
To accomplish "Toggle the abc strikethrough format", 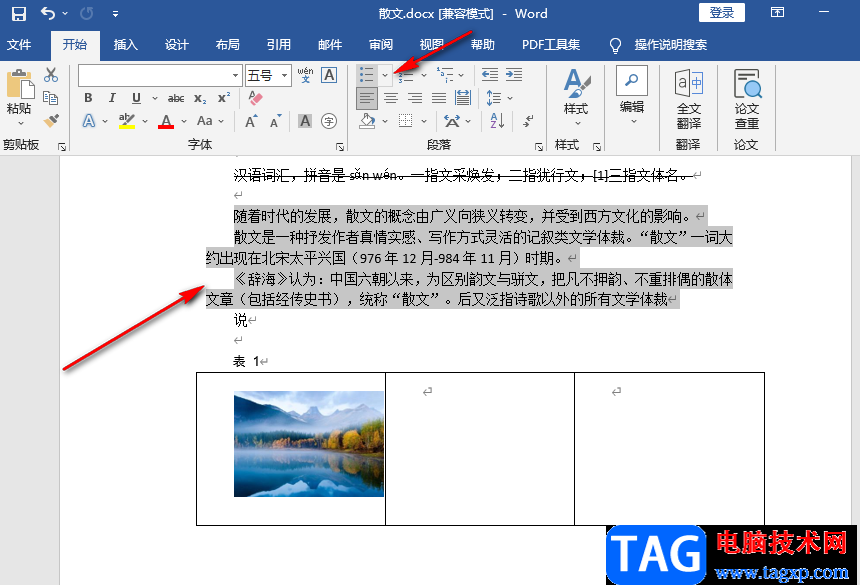I will (x=176, y=99).
